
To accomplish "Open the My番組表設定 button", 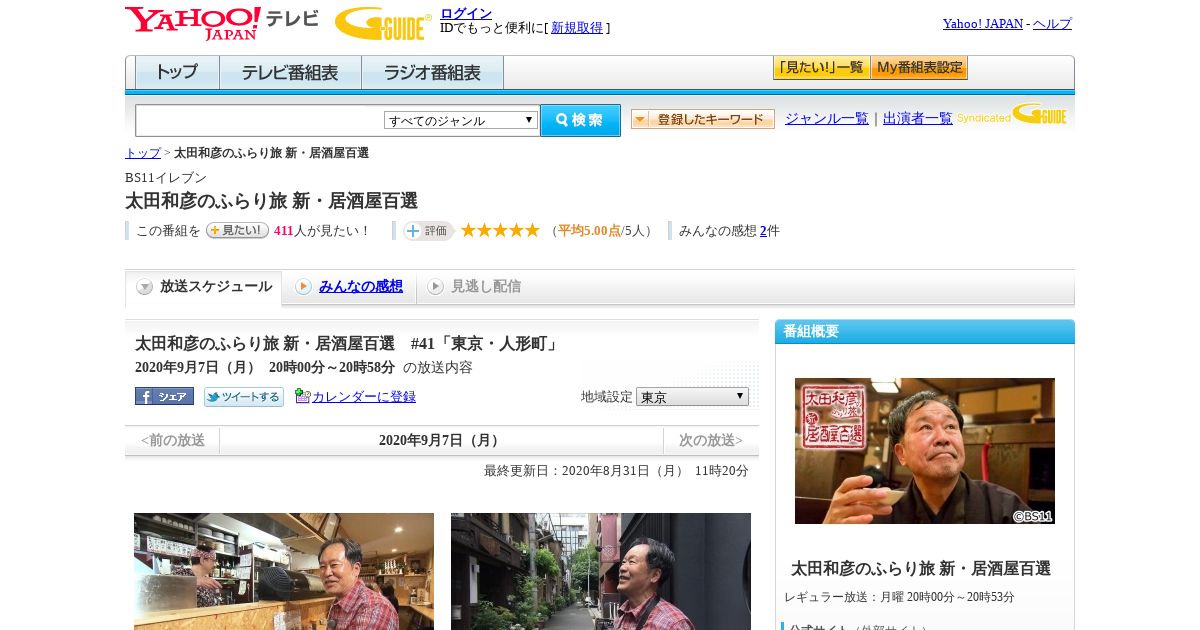I will (x=919, y=68).
